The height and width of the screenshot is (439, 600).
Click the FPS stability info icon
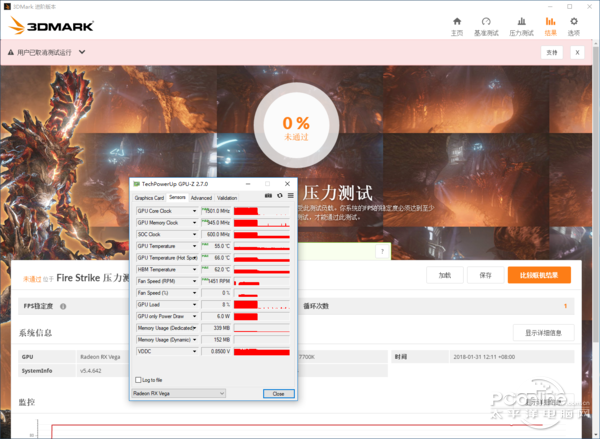click(x=62, y=306)
